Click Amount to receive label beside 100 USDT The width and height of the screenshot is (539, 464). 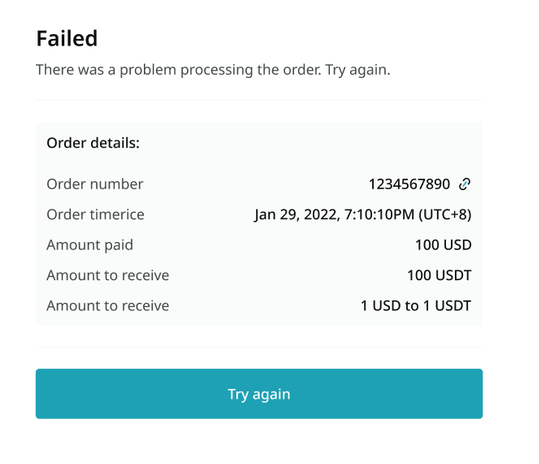(x=108, y=275)
